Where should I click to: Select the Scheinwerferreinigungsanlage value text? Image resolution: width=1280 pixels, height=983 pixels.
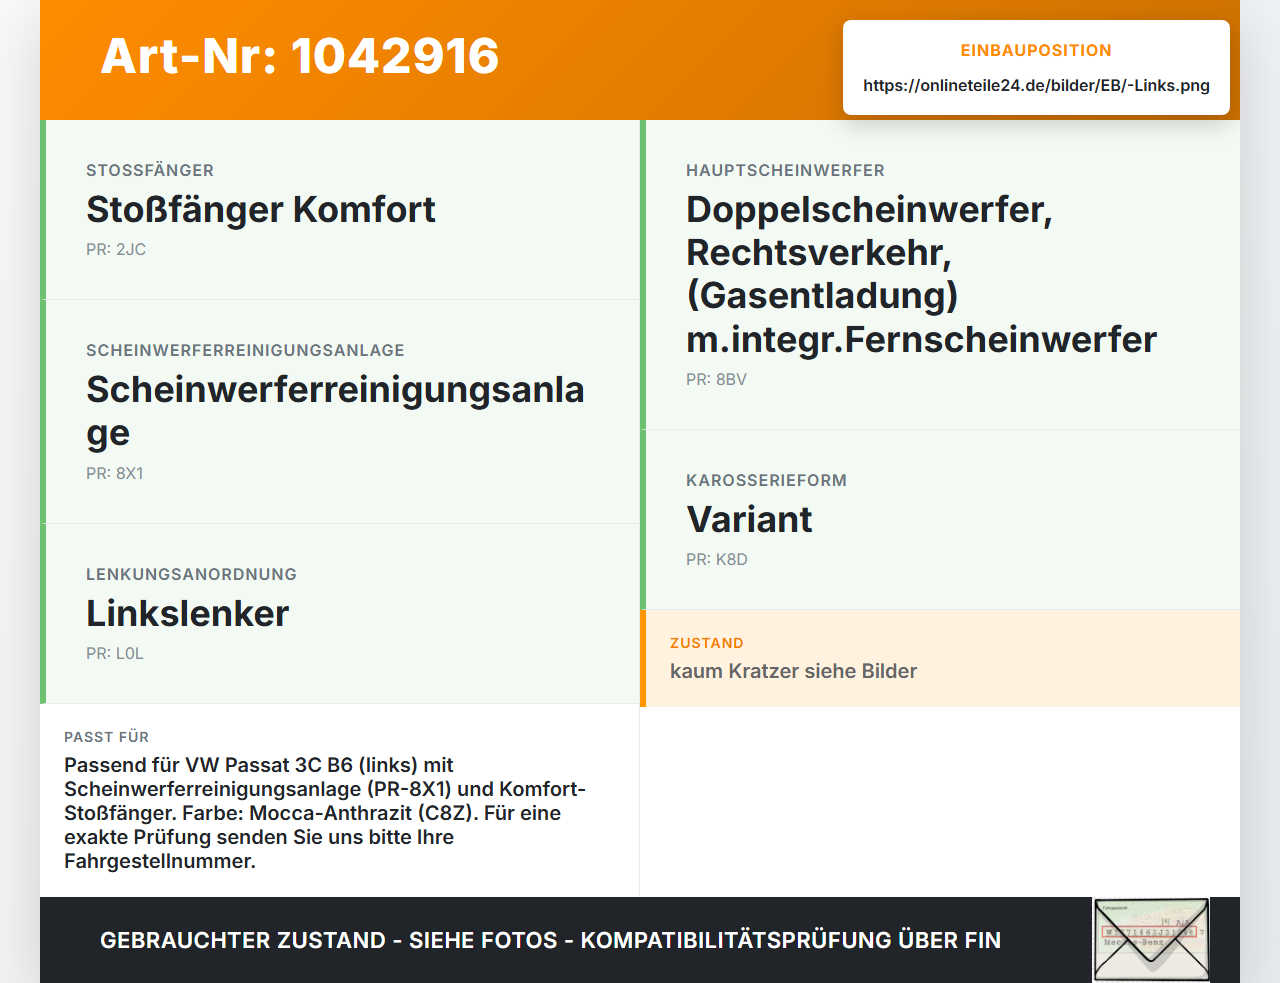click(335, 411)
